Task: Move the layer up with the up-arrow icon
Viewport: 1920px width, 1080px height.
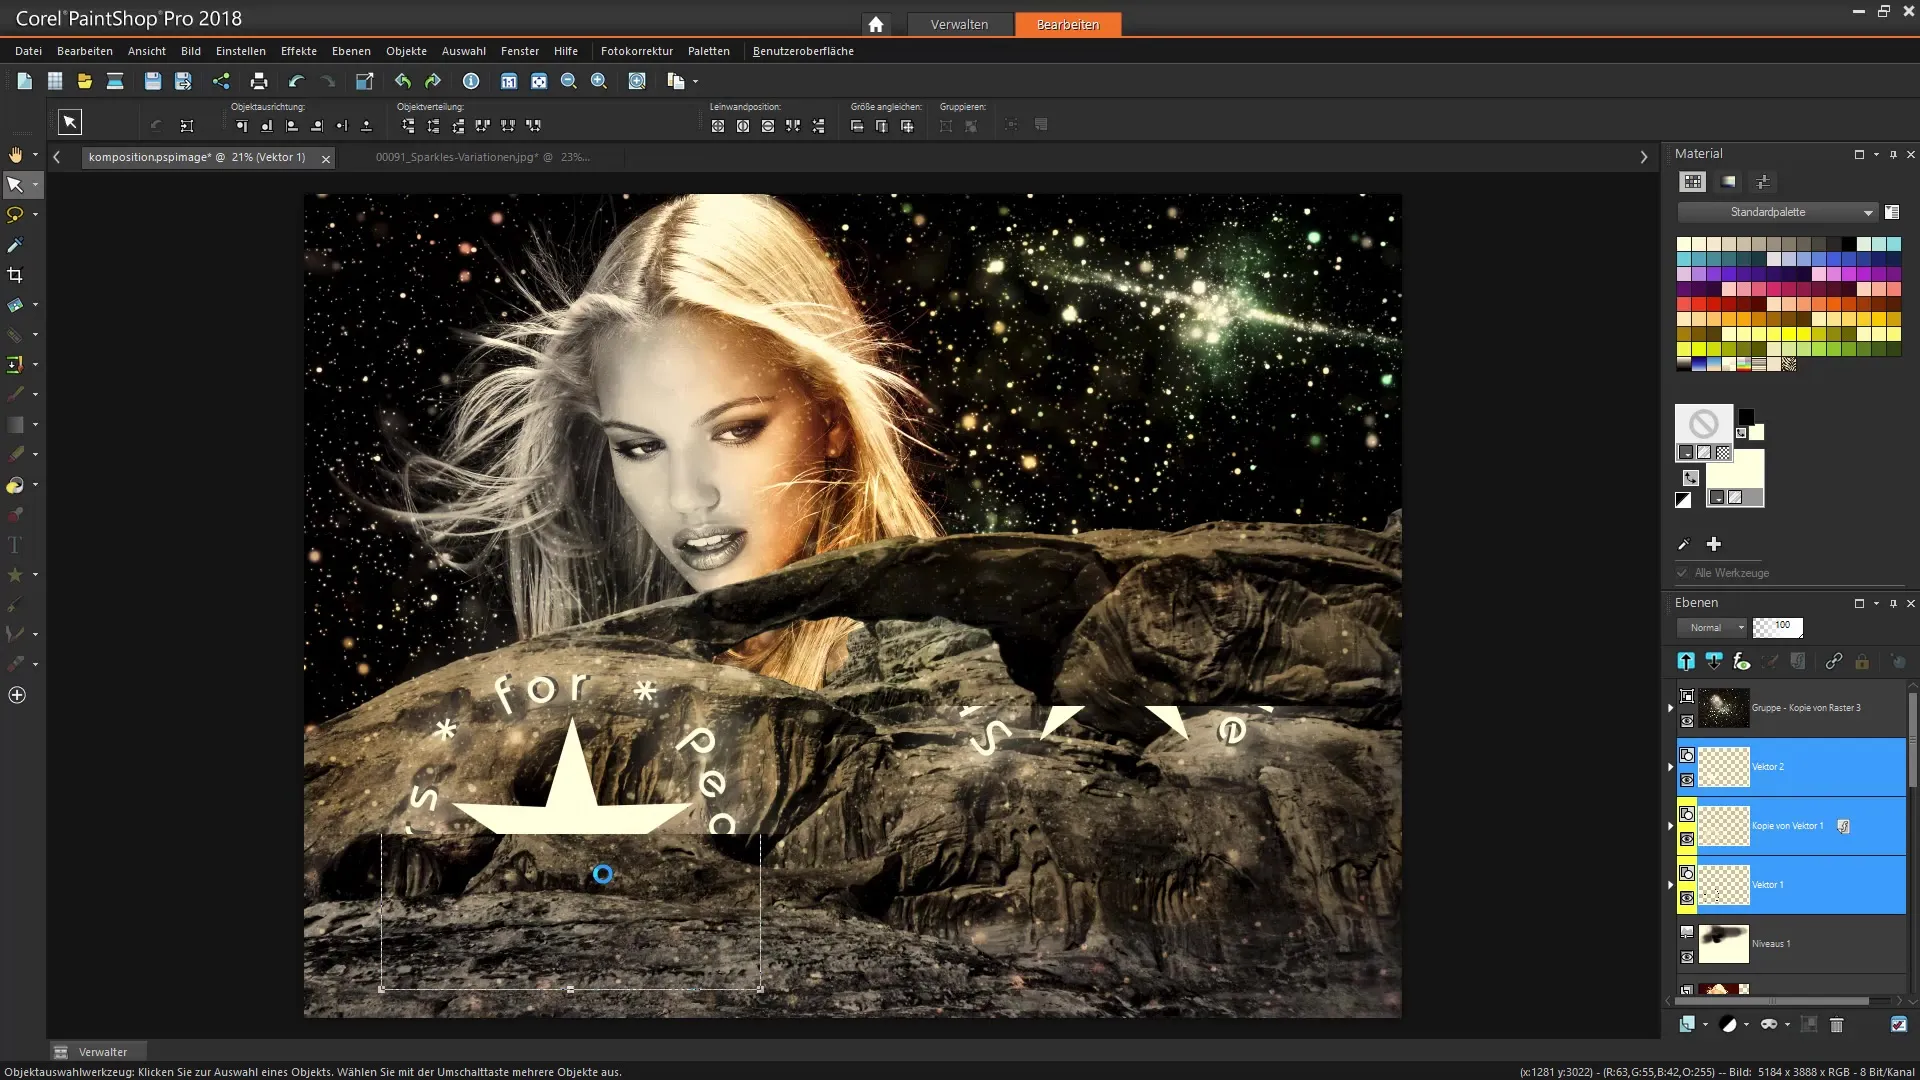Action: click(x=1686, y=661)
